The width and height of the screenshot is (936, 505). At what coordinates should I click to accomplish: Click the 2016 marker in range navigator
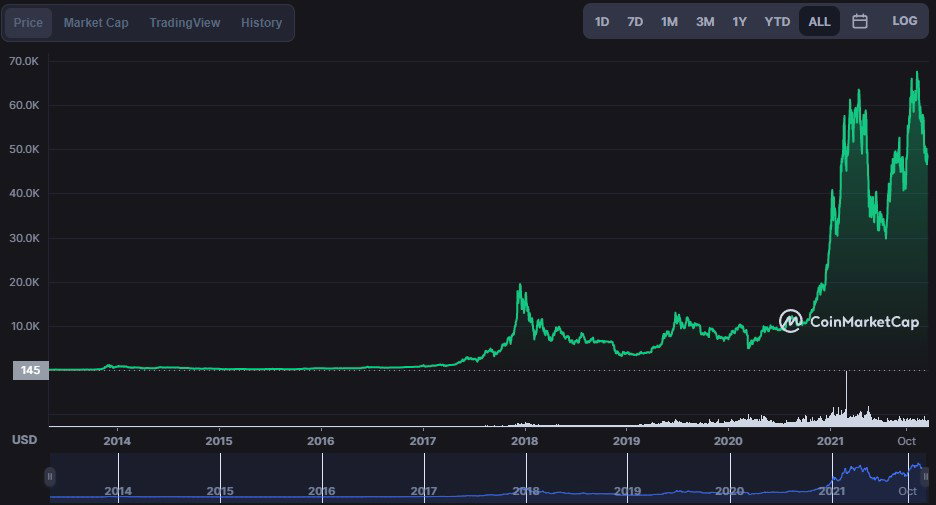pyautogui.click(x=322, y=491)
